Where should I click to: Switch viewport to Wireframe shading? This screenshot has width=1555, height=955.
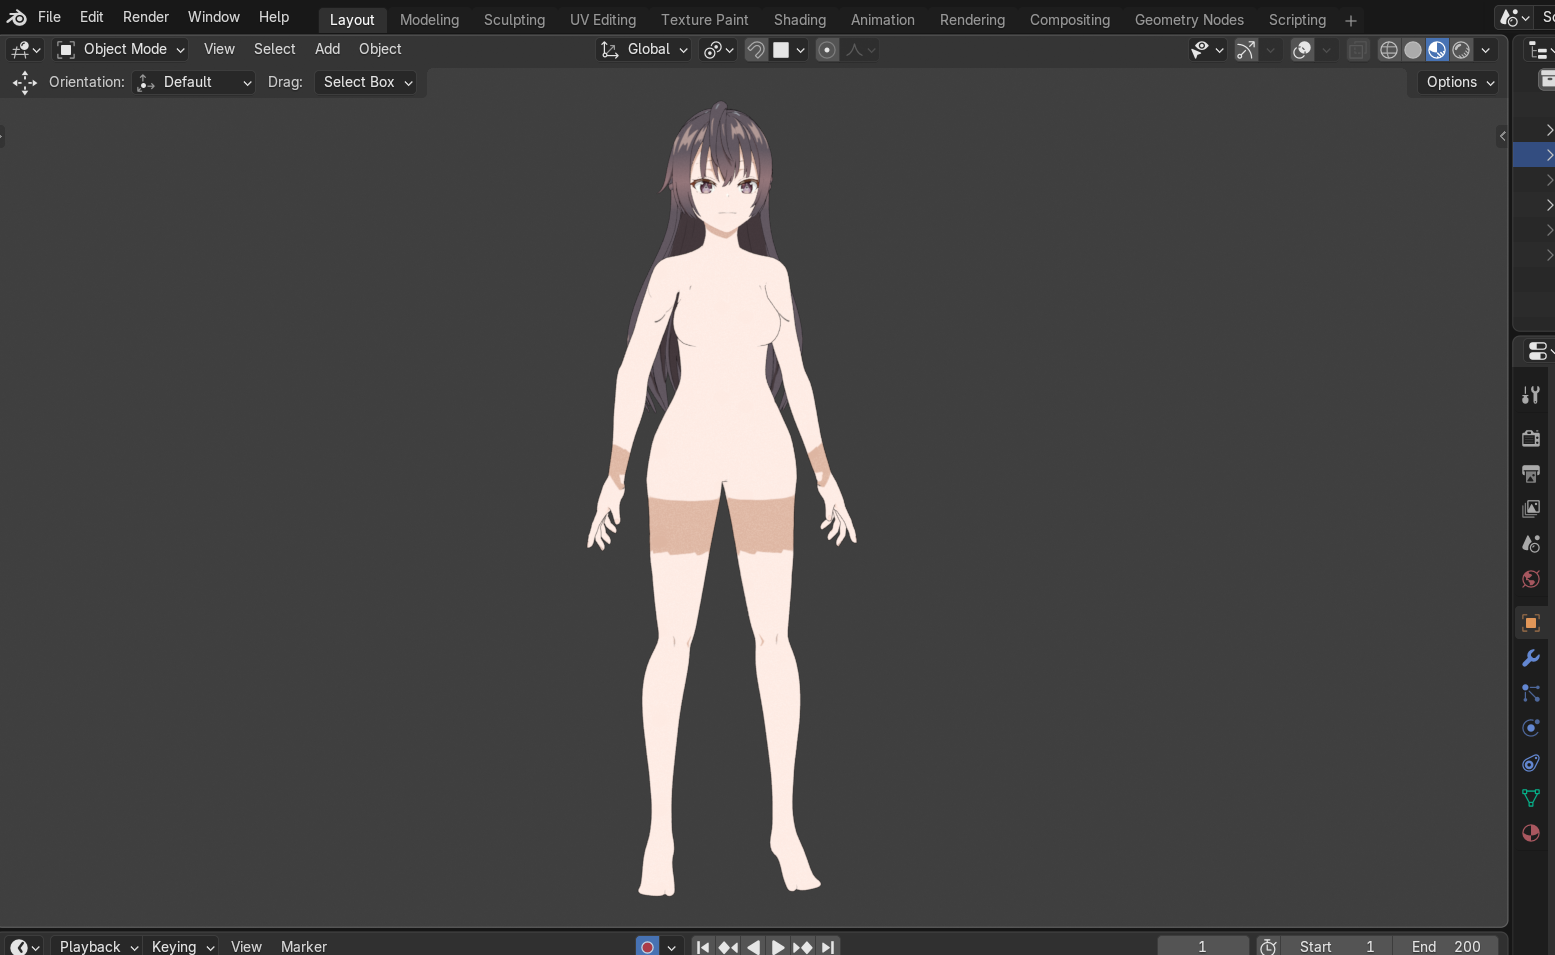[x=1388, y=50]
